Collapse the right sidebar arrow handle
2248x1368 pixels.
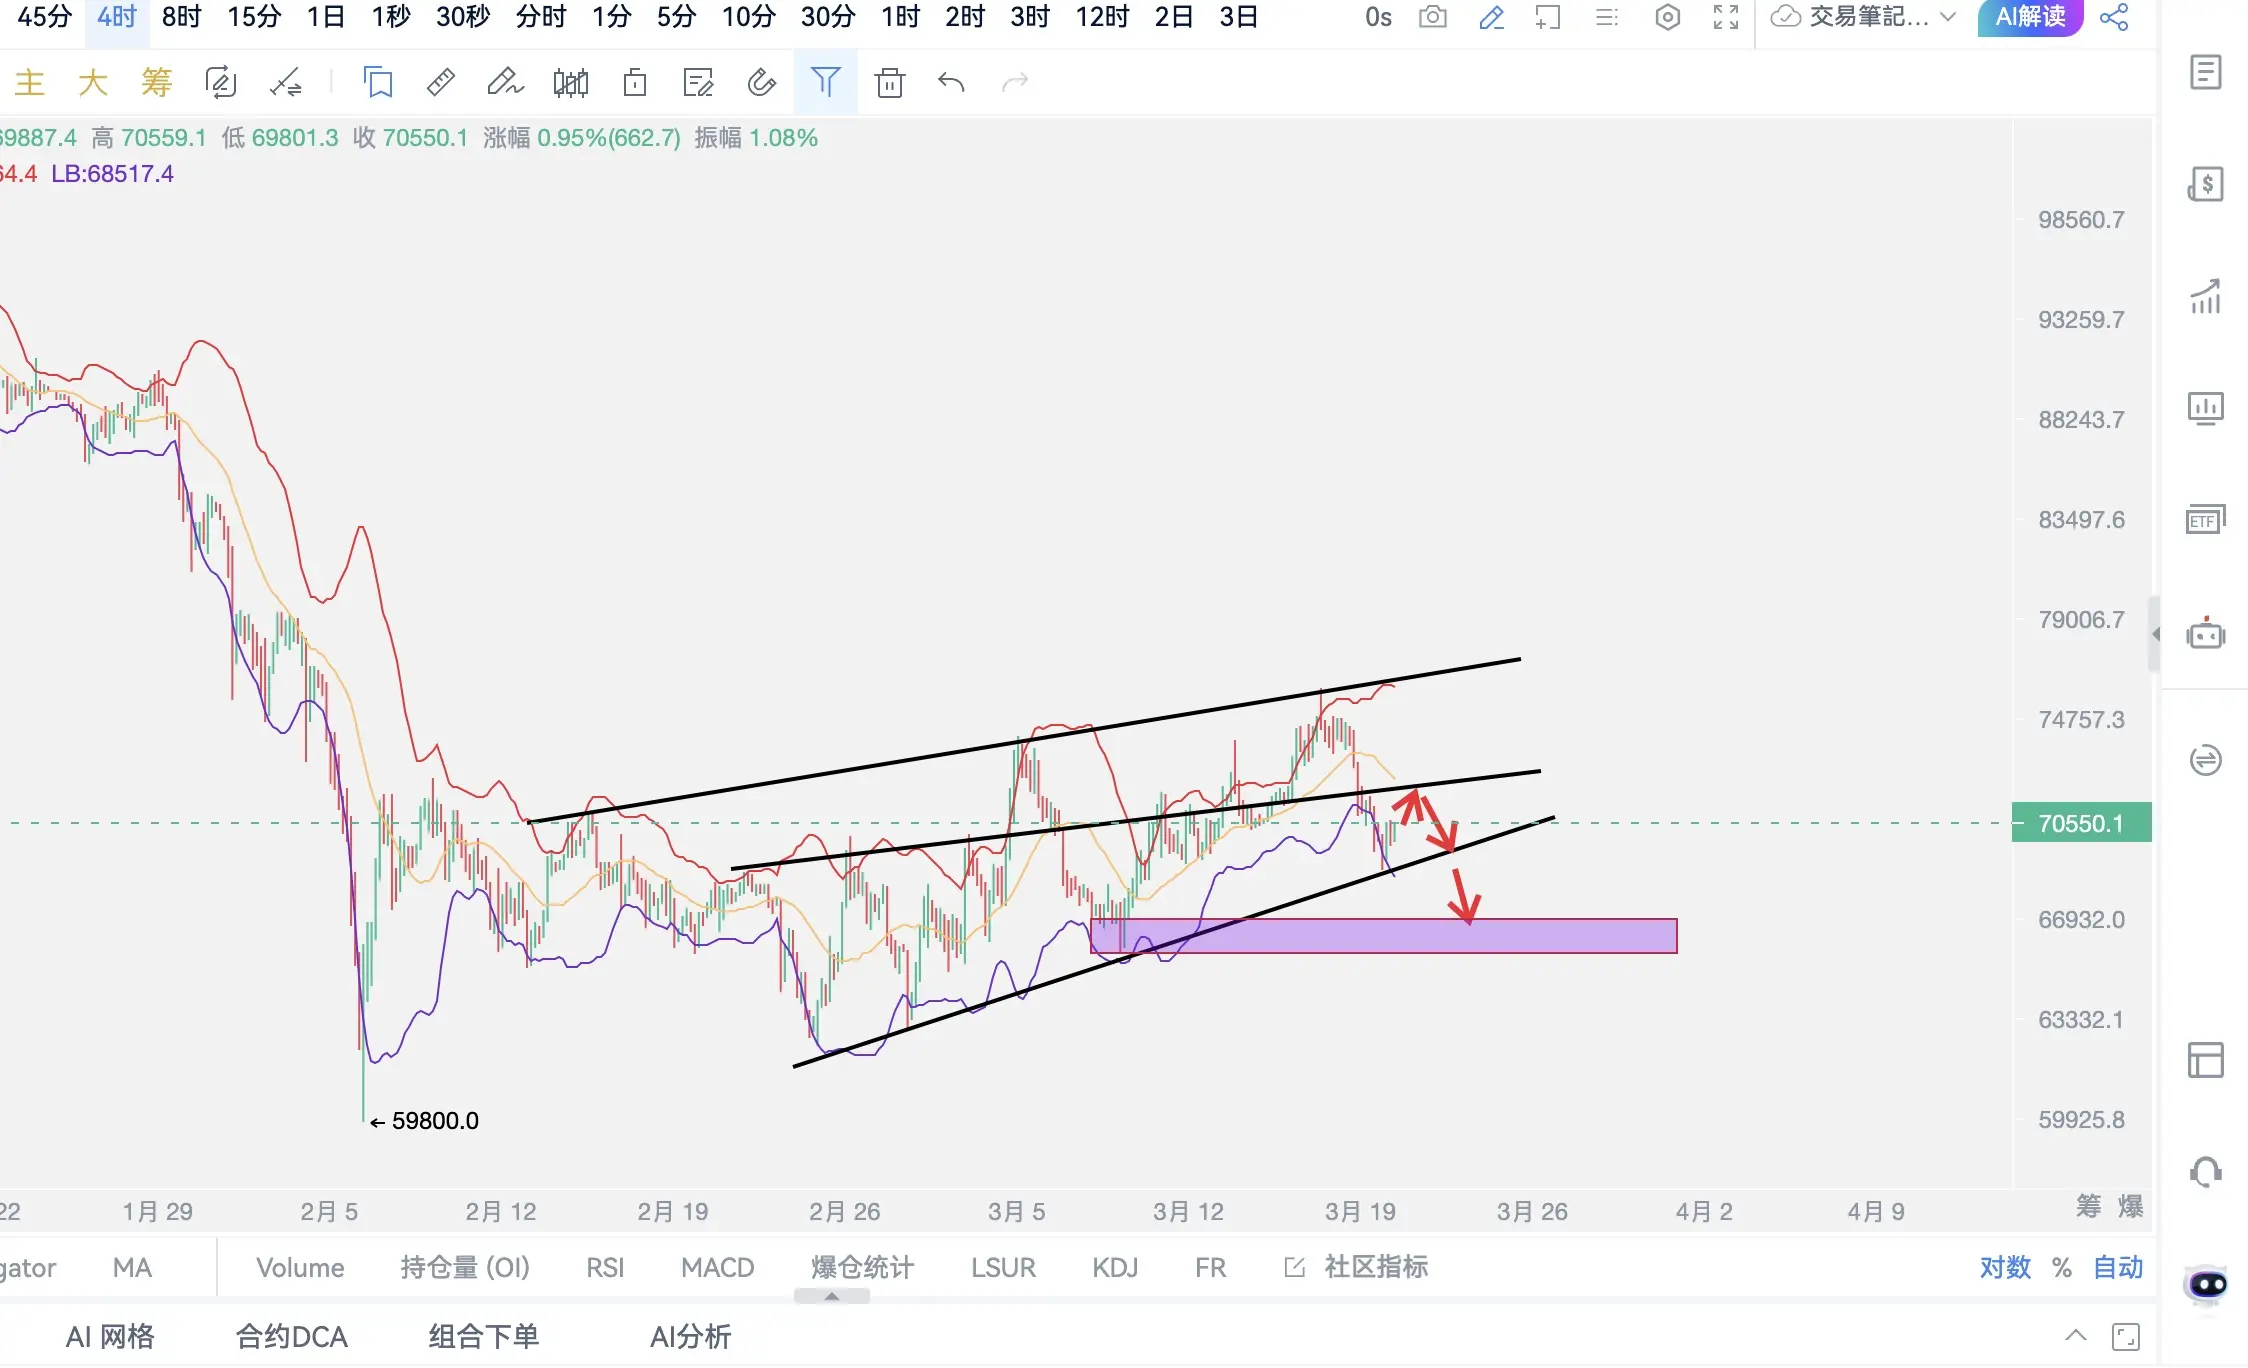point(2155,634)
